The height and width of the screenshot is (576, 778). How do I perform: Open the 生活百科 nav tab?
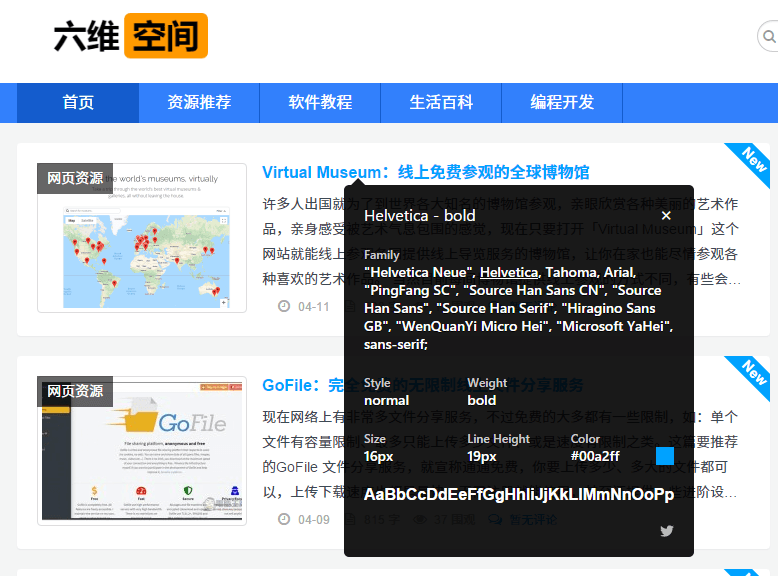point(441,103)
